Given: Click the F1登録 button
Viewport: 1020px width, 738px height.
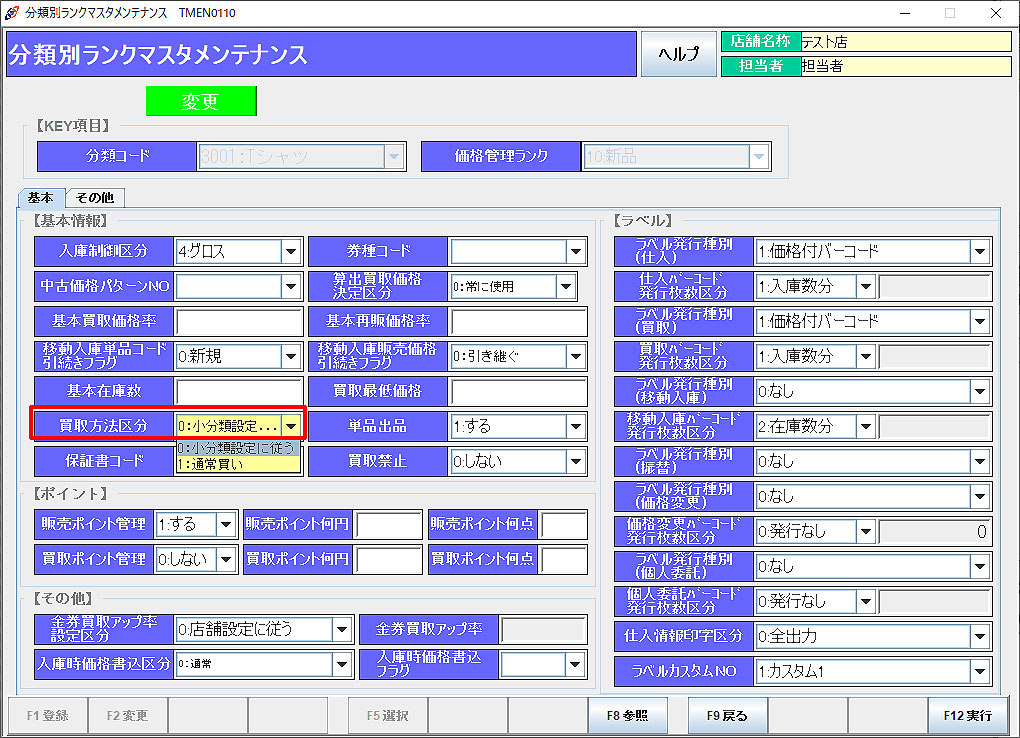Looking at the screenshot, I should tap(47, 716).
